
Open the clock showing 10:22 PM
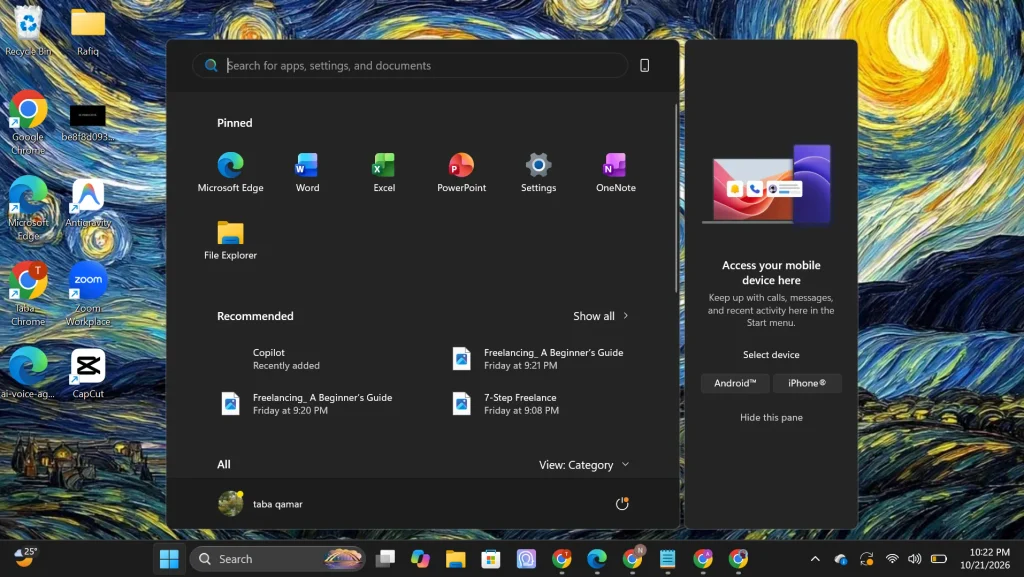point(985,559)
